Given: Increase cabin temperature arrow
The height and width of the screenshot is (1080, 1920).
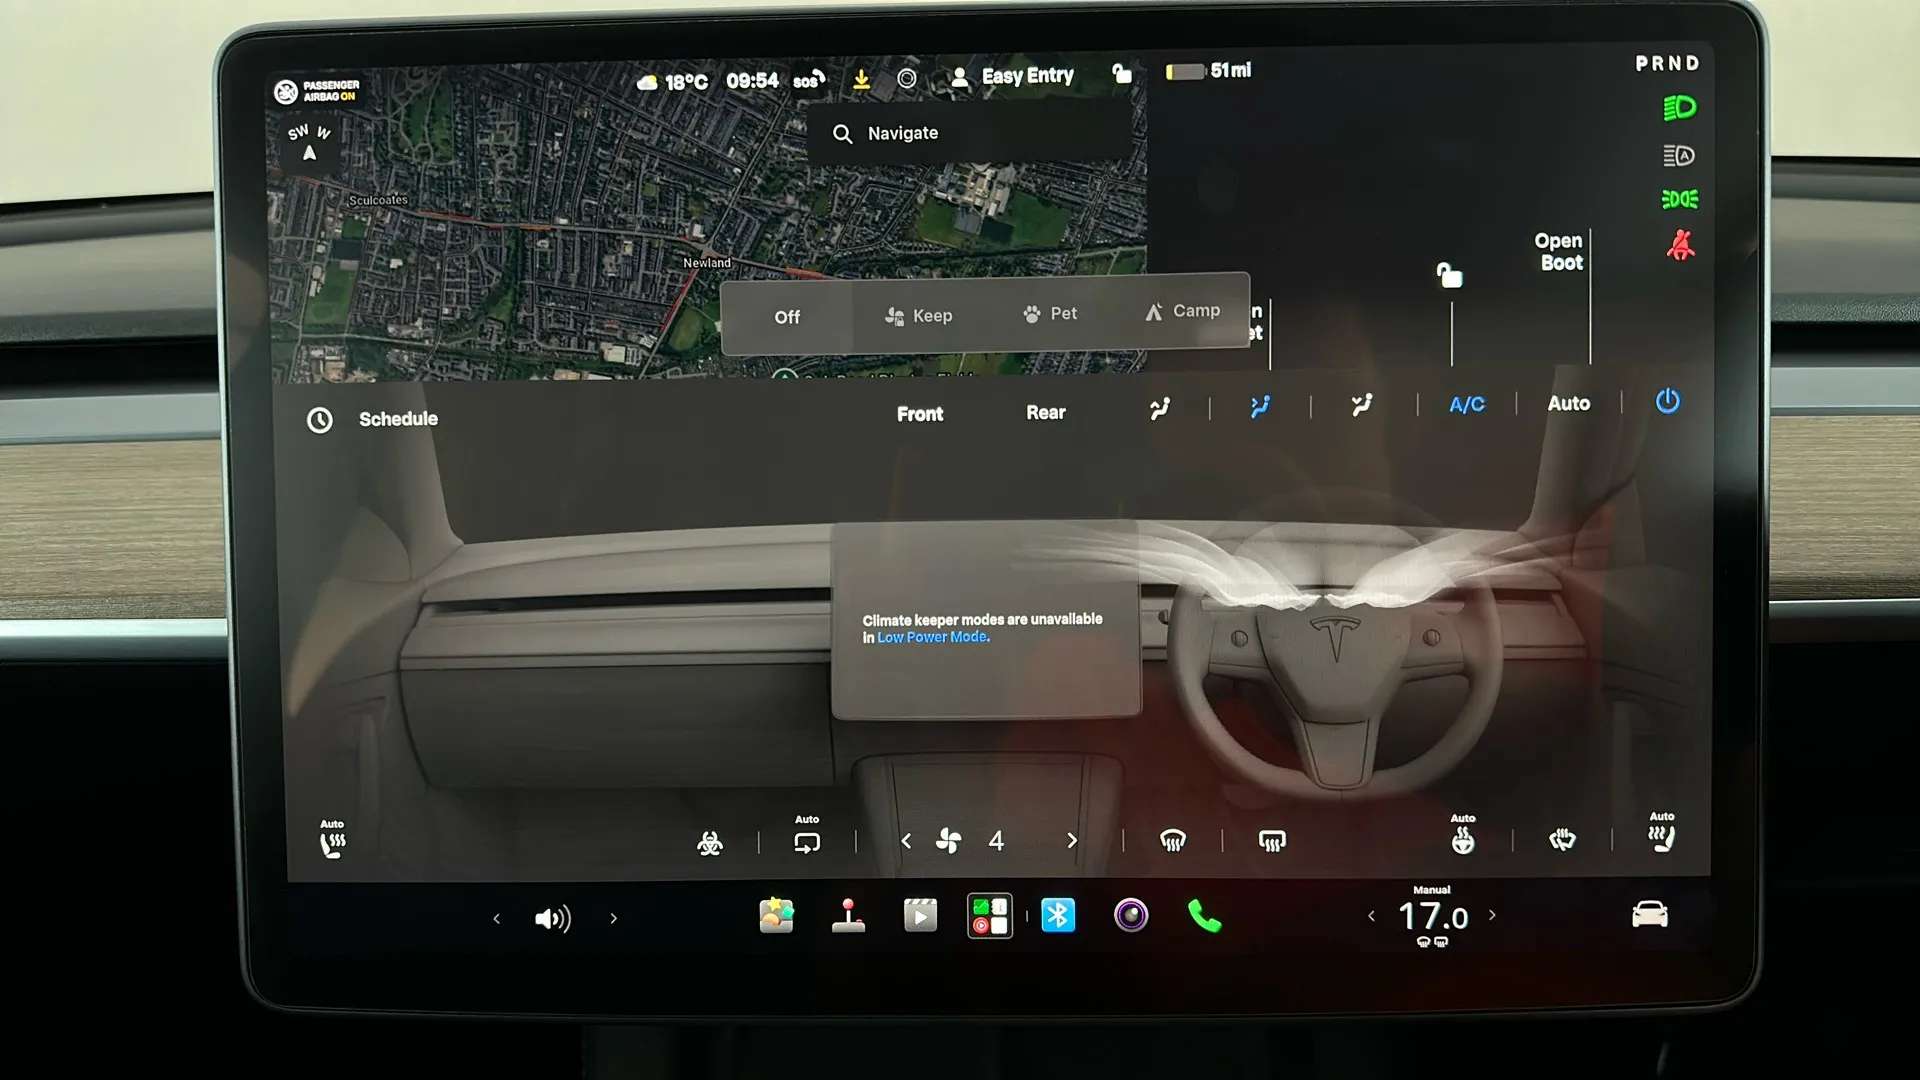Looking at the screenshot, I should pyautogui.click(x=1492, y=914).
